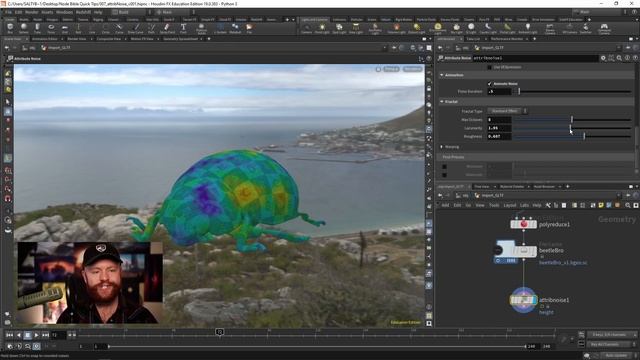Select the Torus shelf tool
This screenshot has height=360, width=640.
tap(51, 28)
